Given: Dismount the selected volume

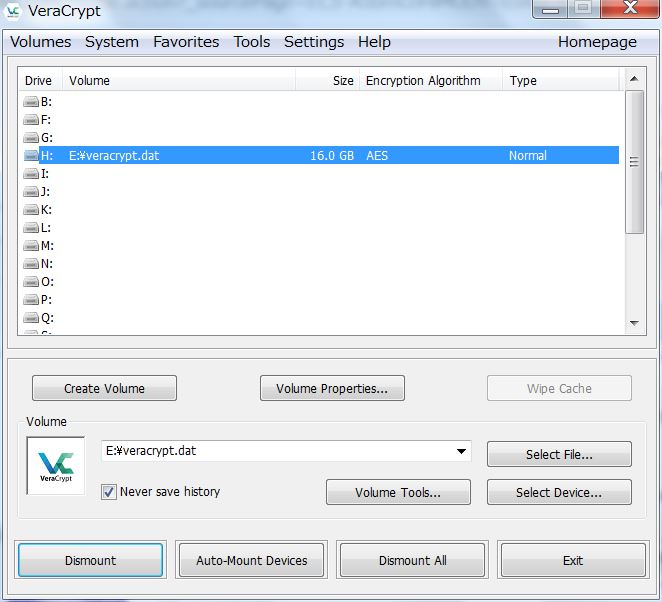Looking at the screenshot, I should point(90,560).
